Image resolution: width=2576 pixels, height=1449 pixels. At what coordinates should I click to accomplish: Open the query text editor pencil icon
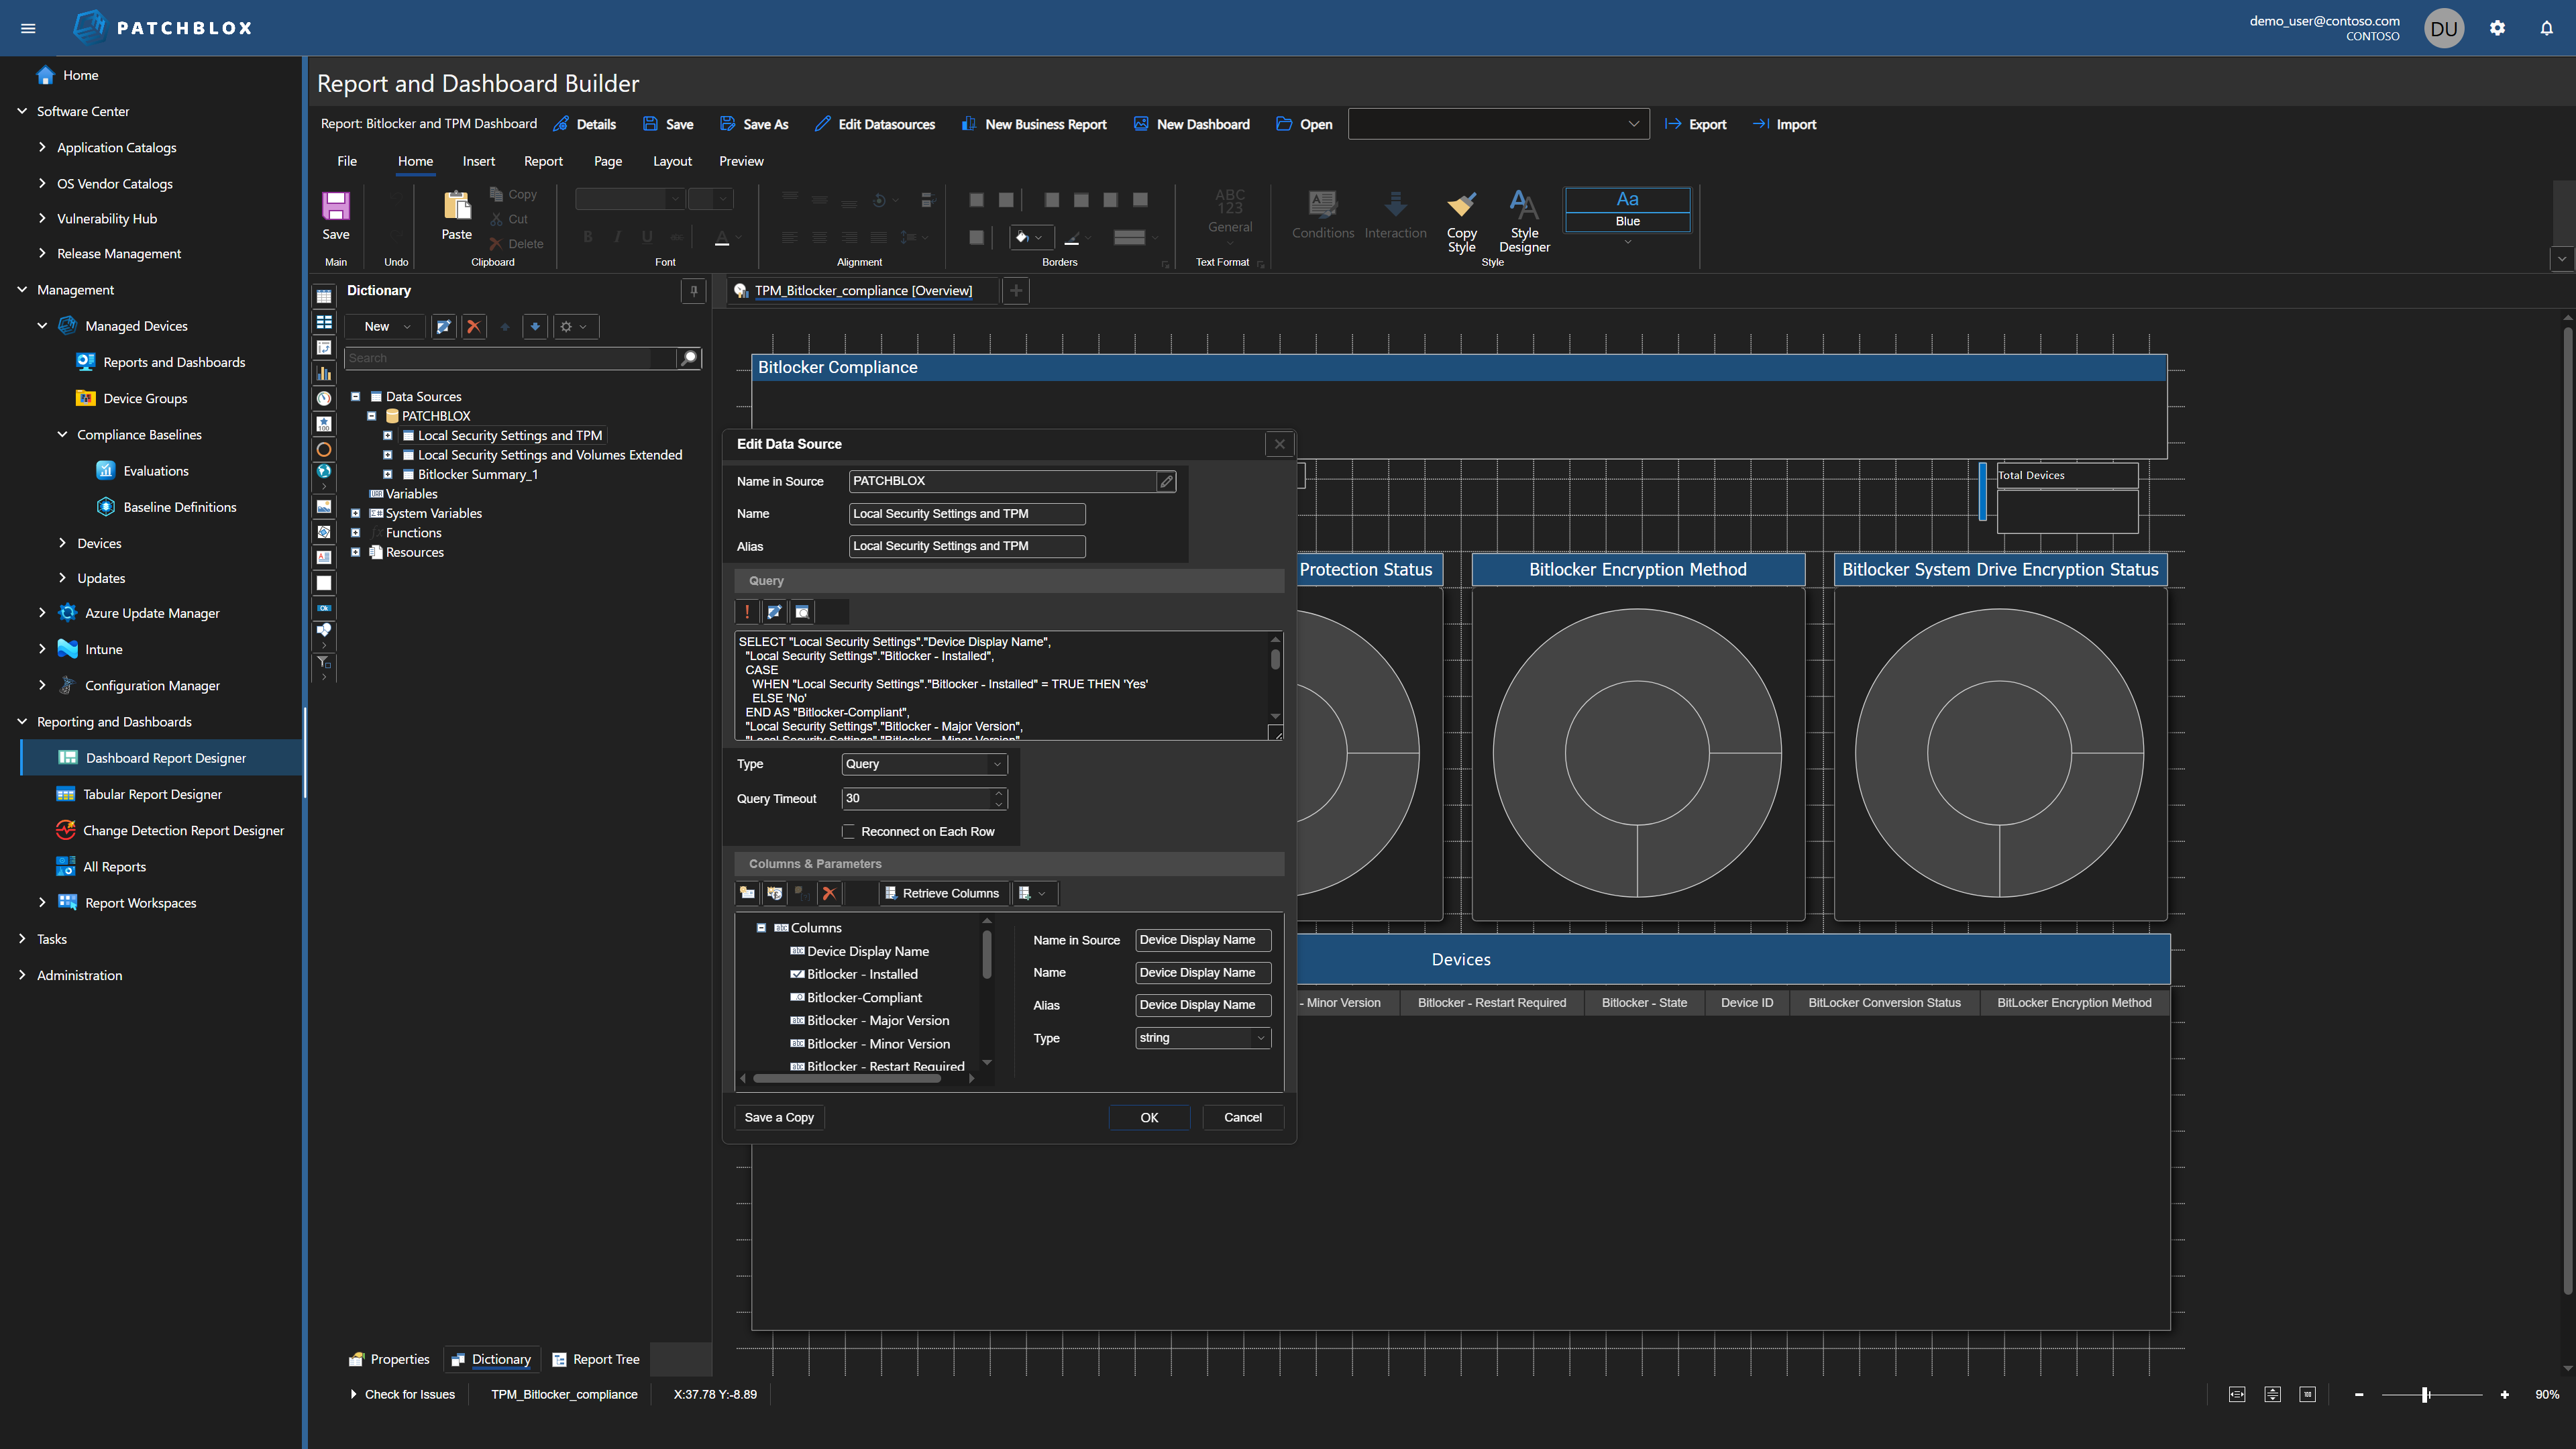click(x=774, y=611)
